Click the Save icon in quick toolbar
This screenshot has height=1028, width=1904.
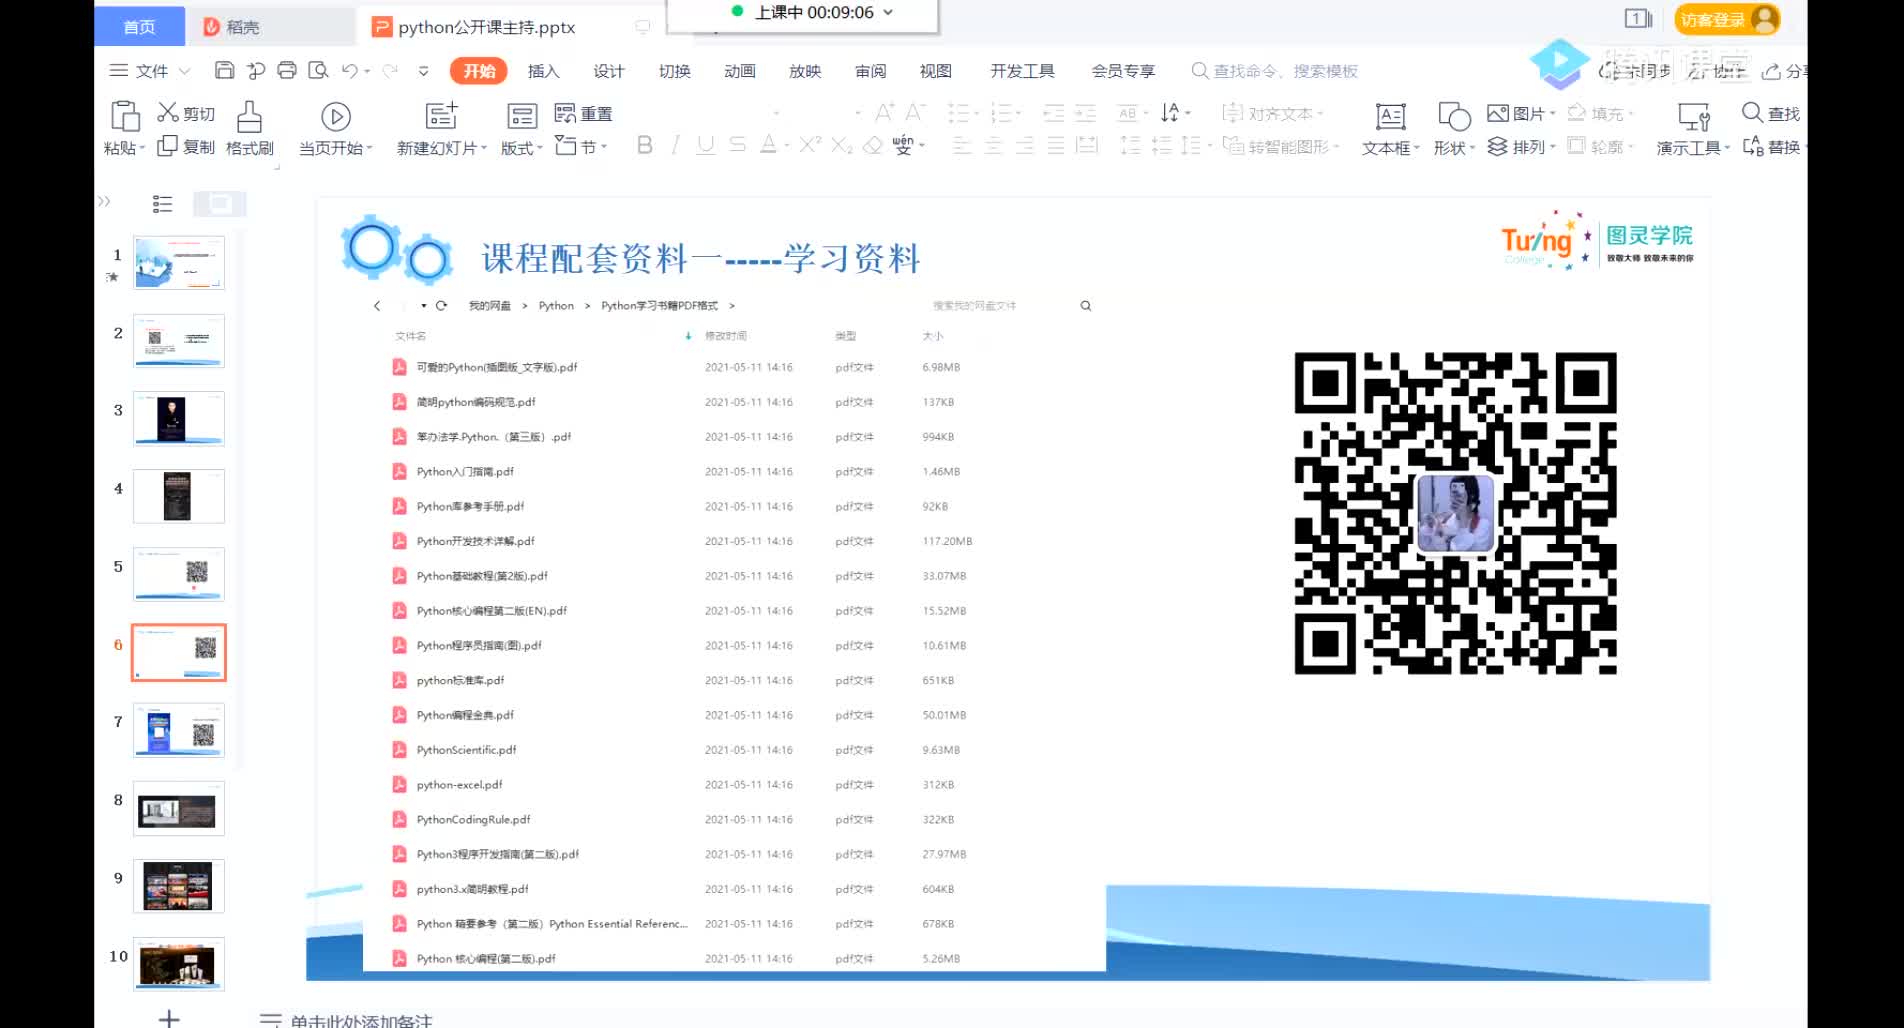[x=224, y=70]
